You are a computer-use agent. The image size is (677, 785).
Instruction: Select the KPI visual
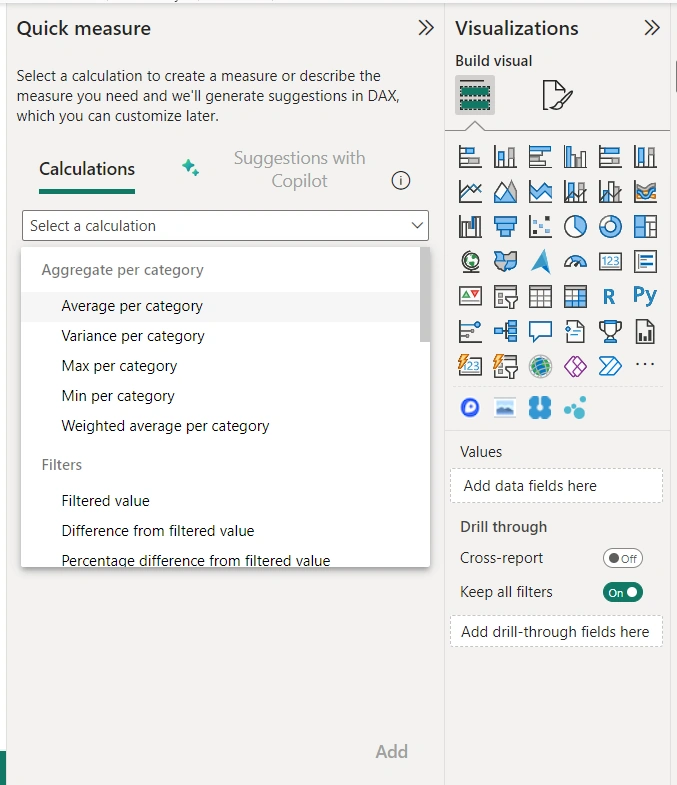click(470, 296)
